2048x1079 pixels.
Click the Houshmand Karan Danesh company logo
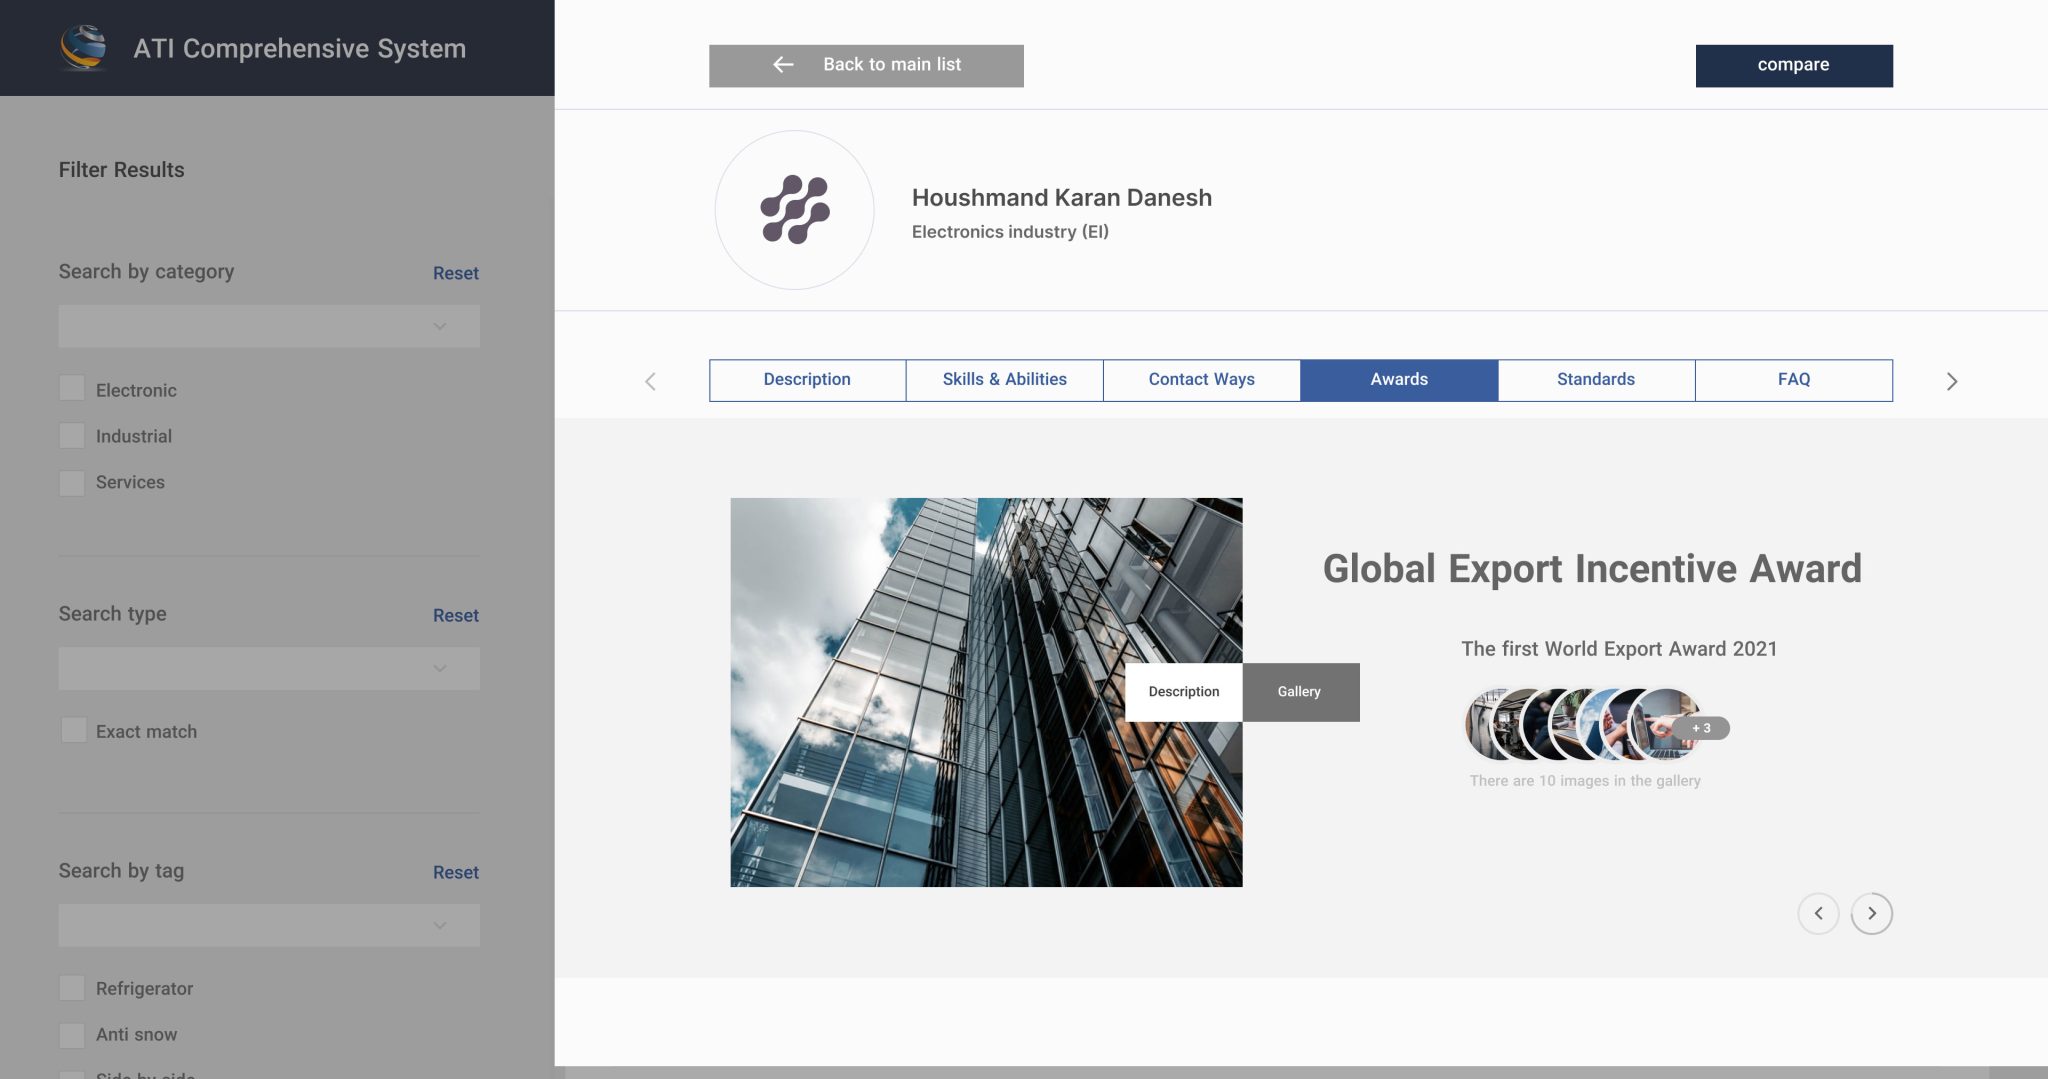point(794,210)
